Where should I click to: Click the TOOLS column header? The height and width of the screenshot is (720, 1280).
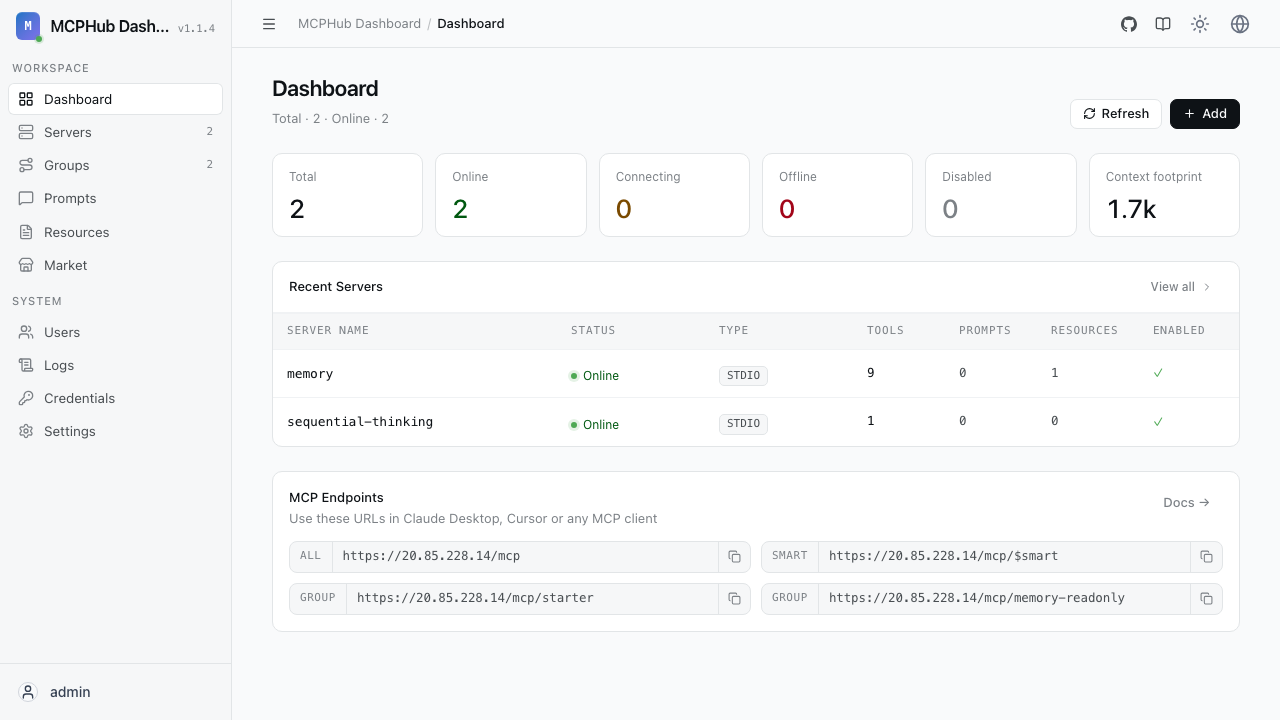885,330
